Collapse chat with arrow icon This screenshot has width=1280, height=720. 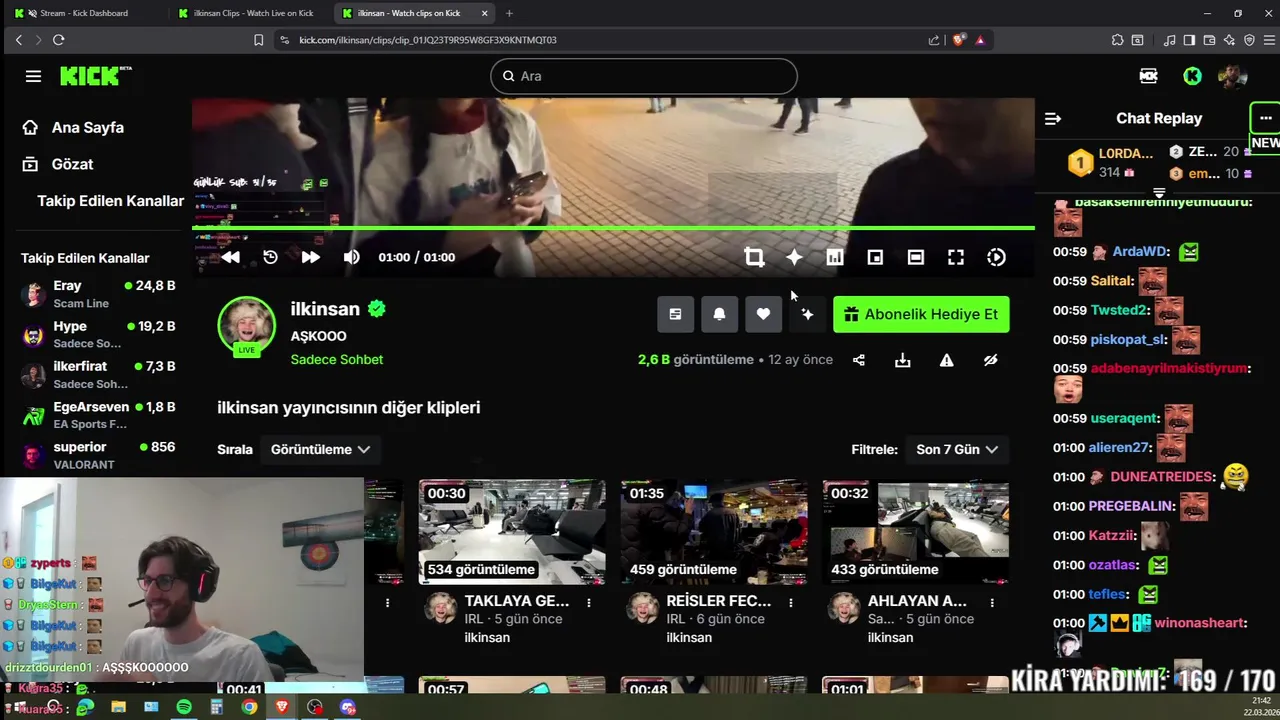point(1052,118)
